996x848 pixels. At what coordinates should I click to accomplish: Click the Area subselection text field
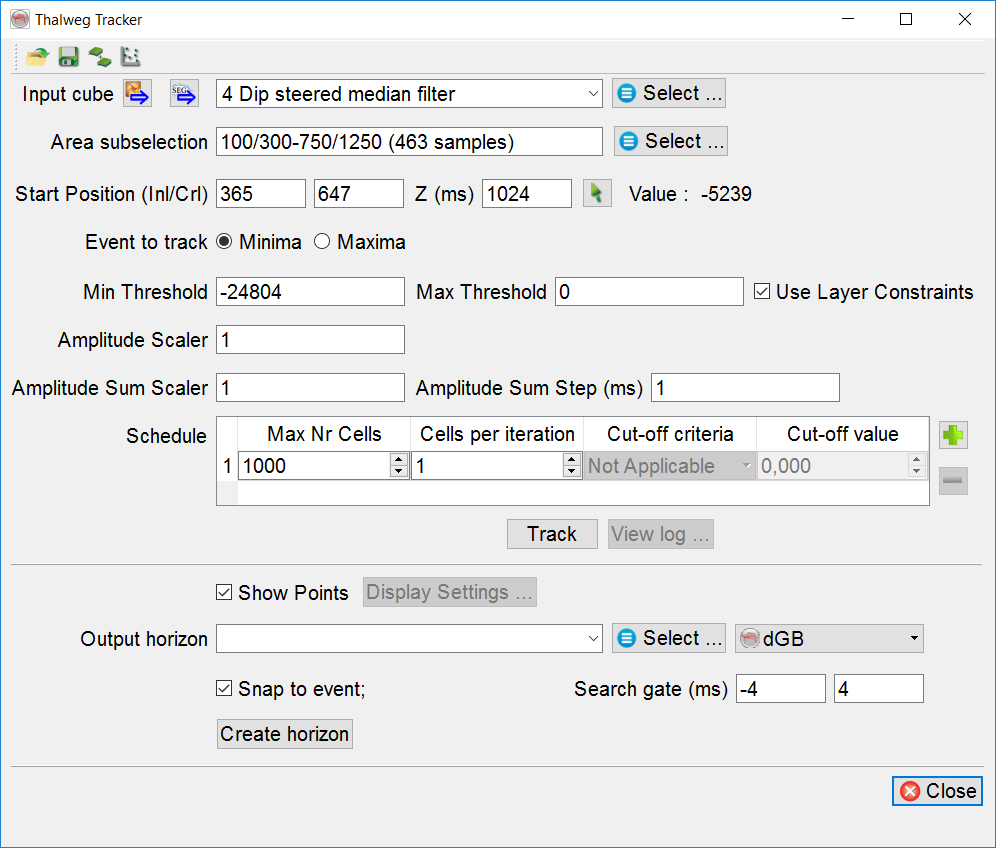pos(409,141)
